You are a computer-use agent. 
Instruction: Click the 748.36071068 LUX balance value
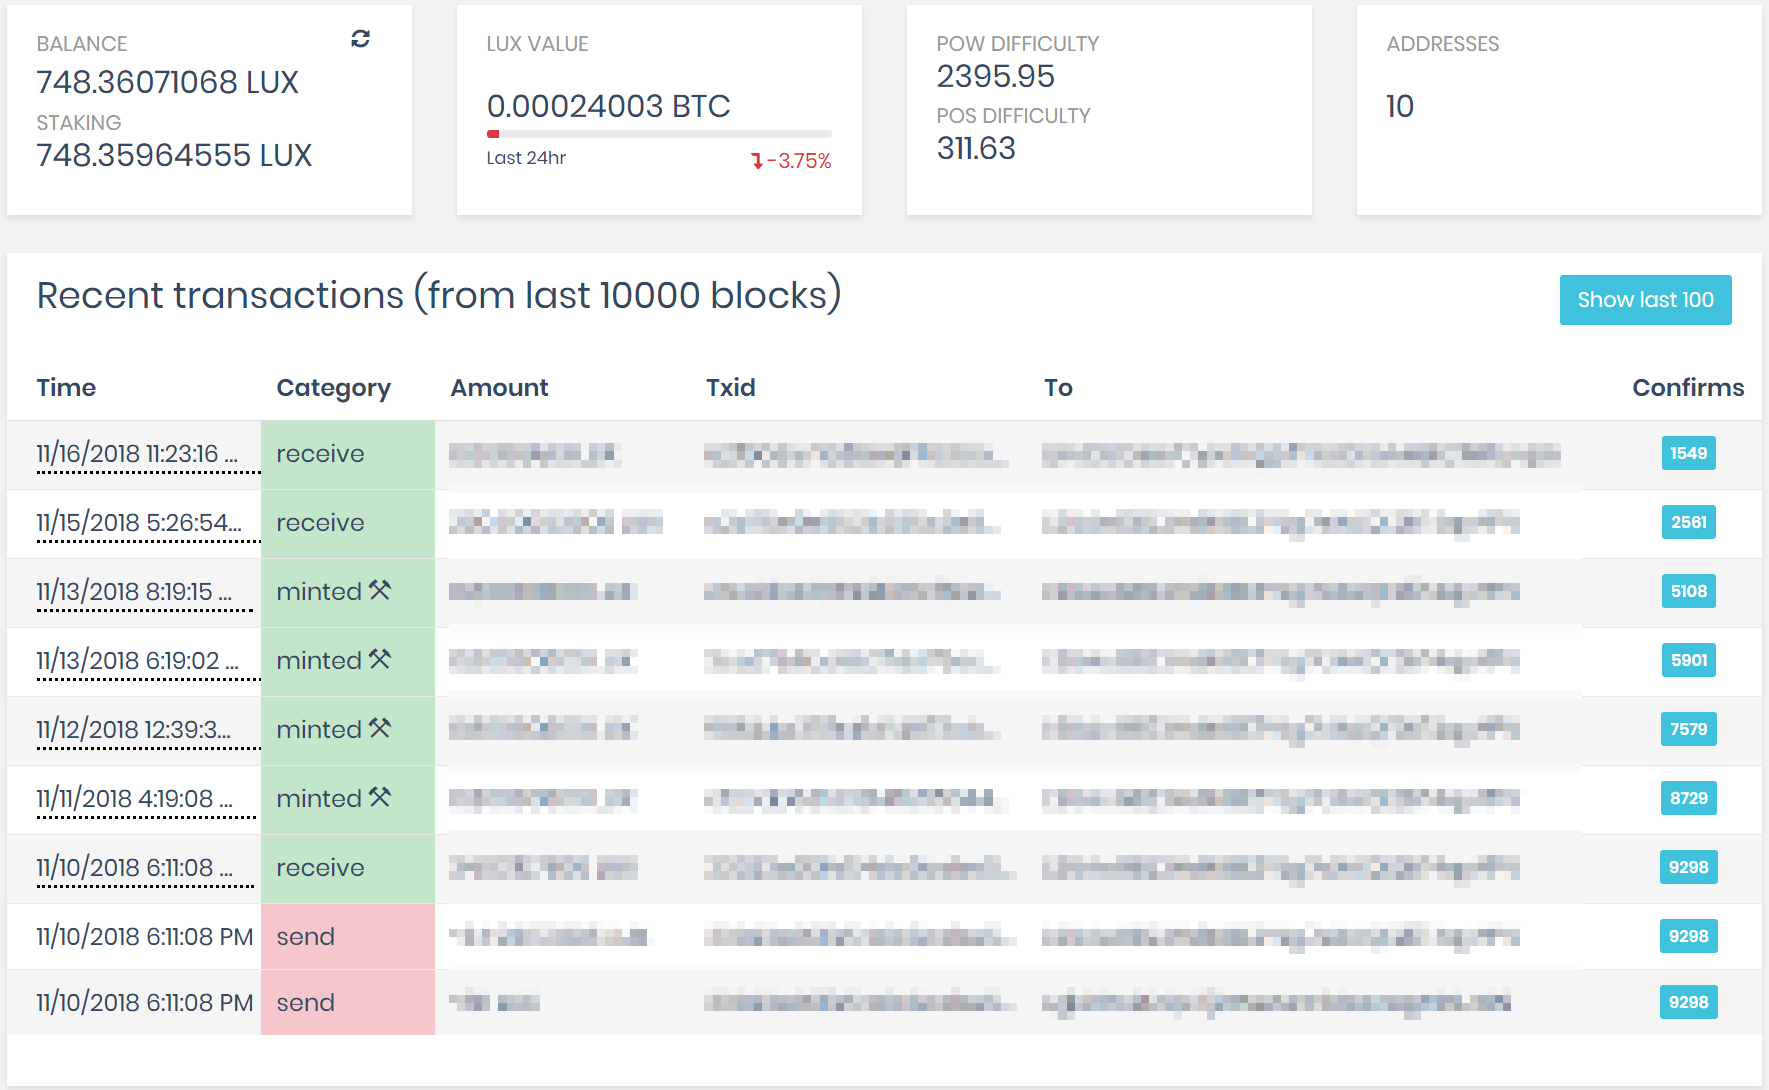(168, 82)
